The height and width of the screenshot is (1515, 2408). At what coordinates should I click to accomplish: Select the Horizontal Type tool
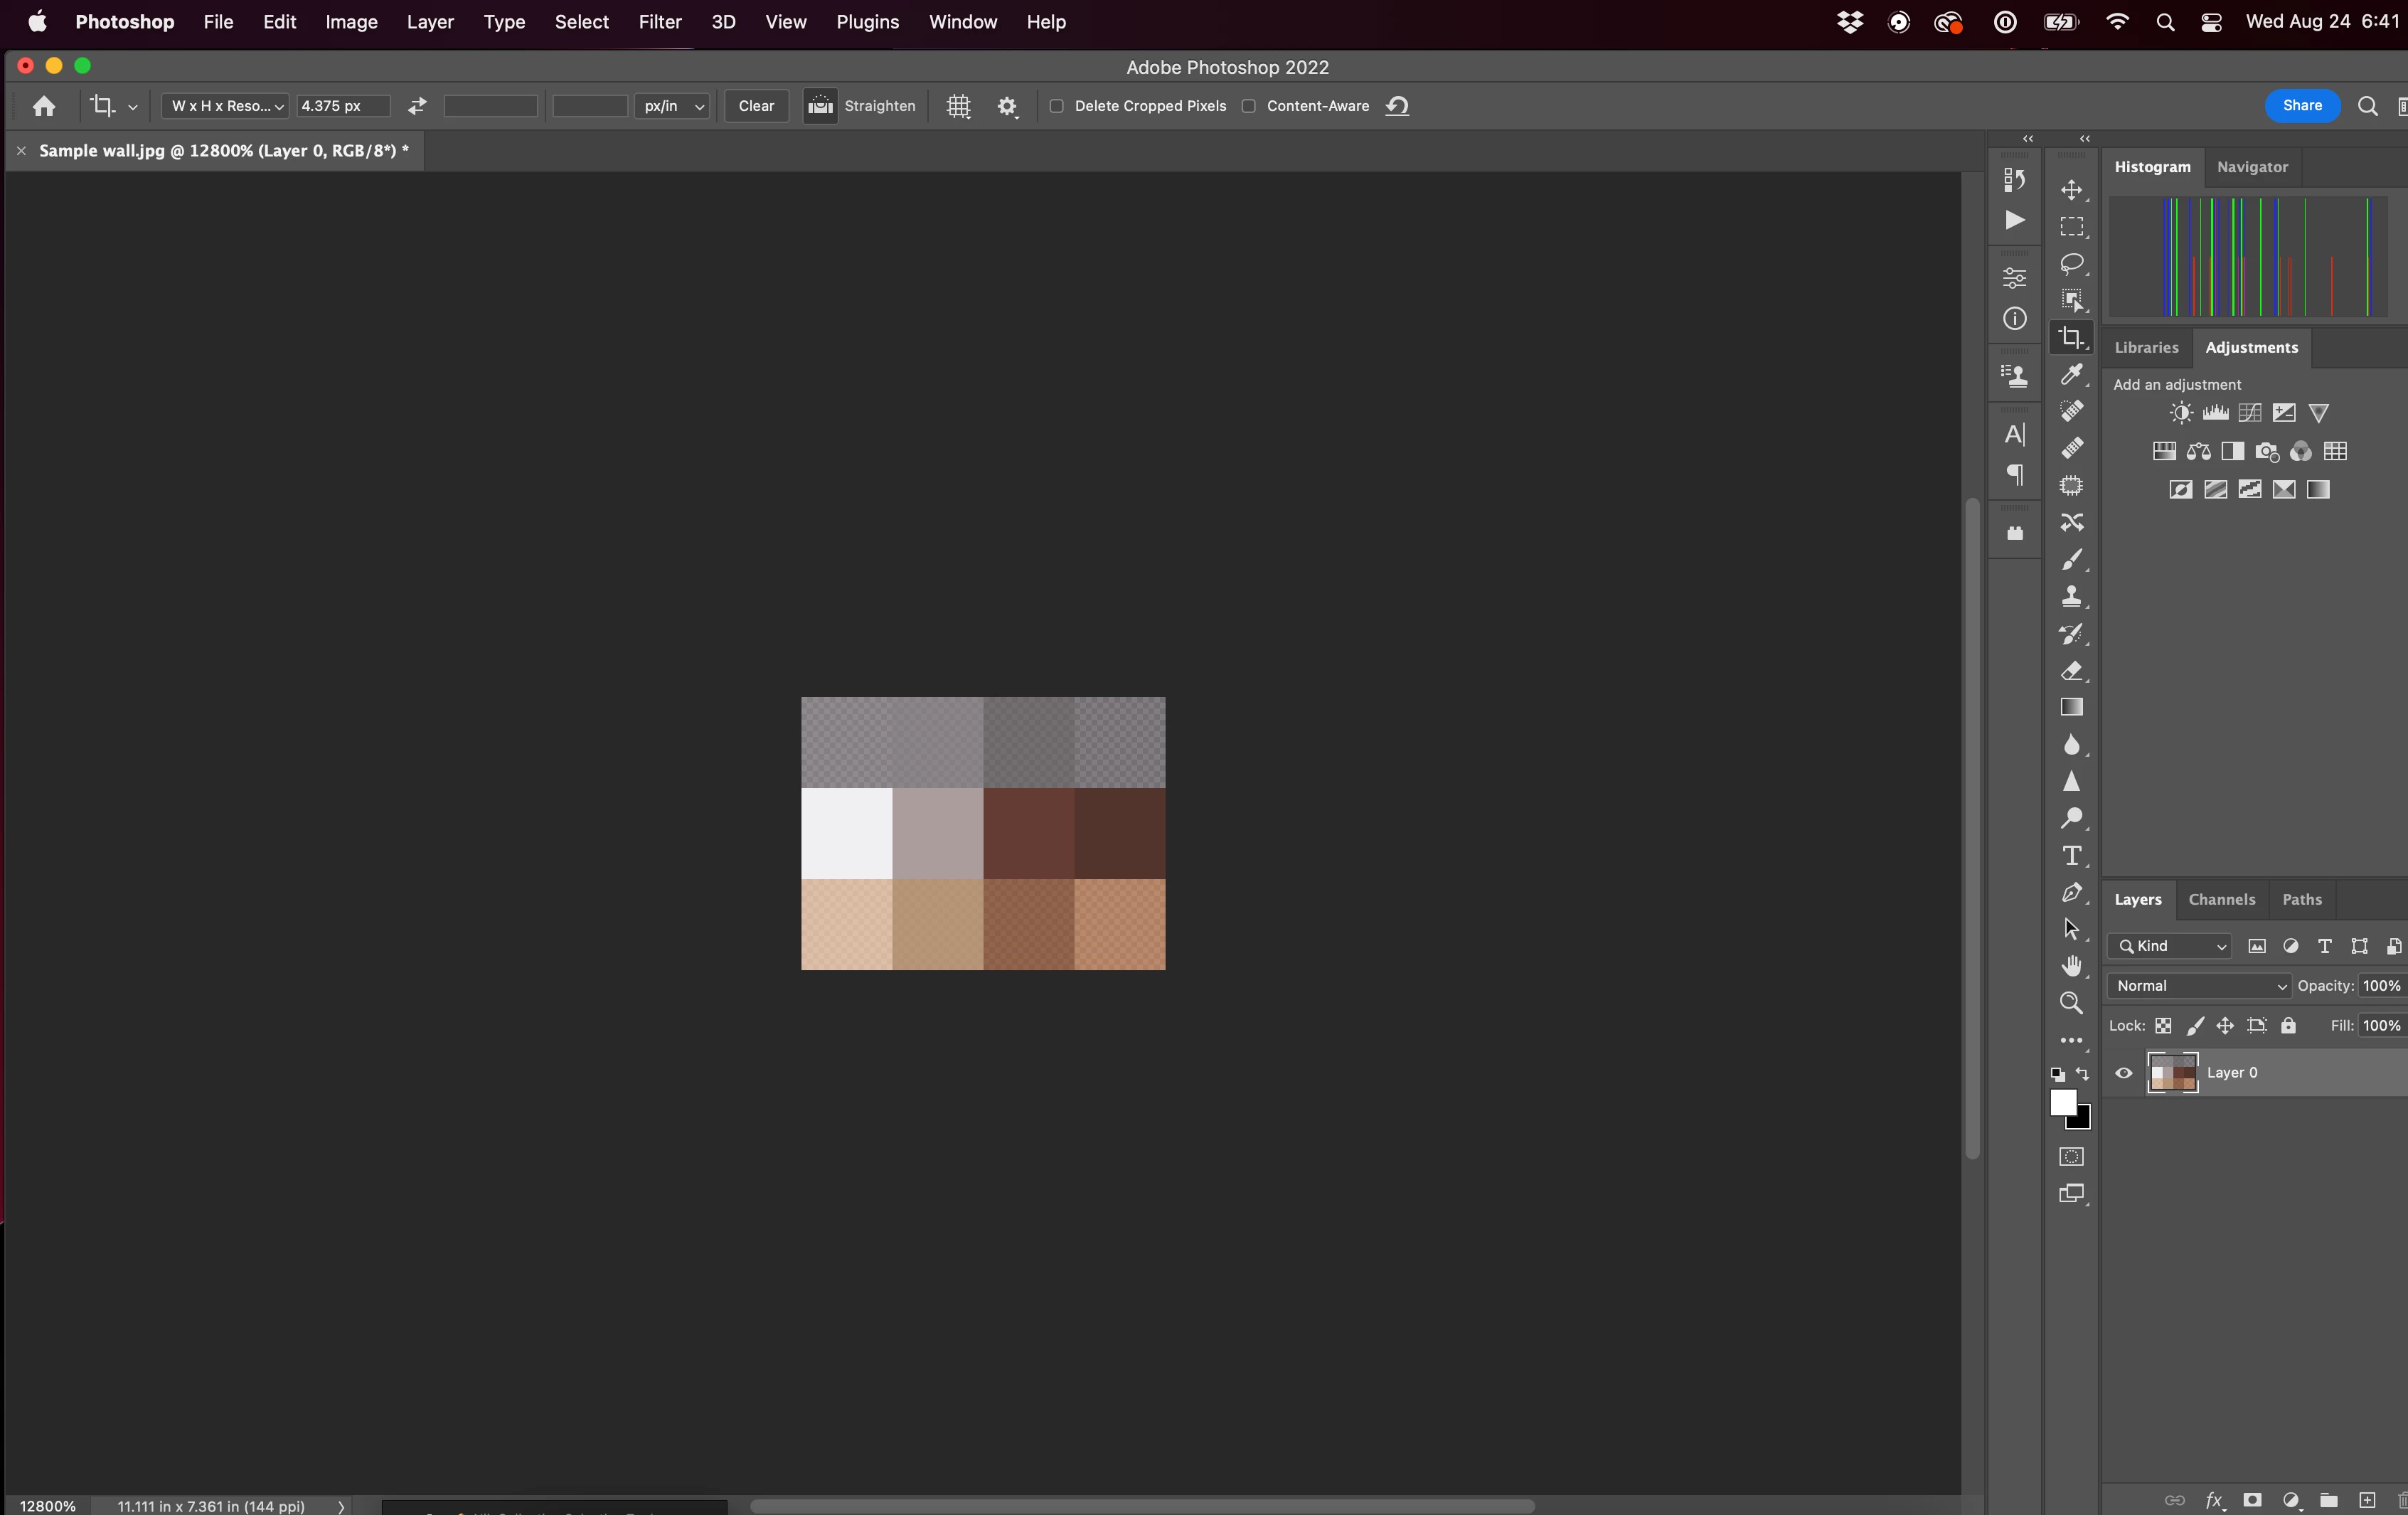(2071, 856)
